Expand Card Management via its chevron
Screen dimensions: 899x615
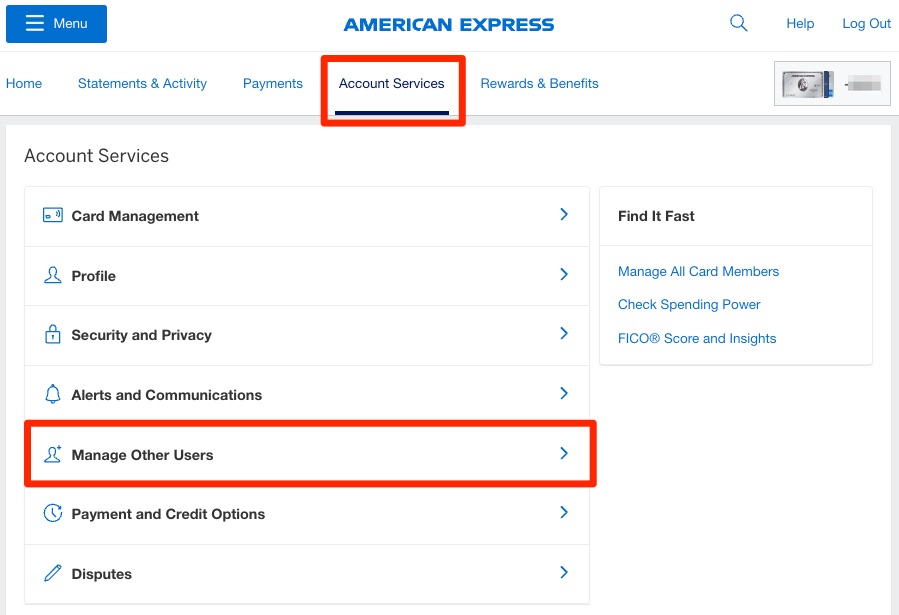point(563,215)
